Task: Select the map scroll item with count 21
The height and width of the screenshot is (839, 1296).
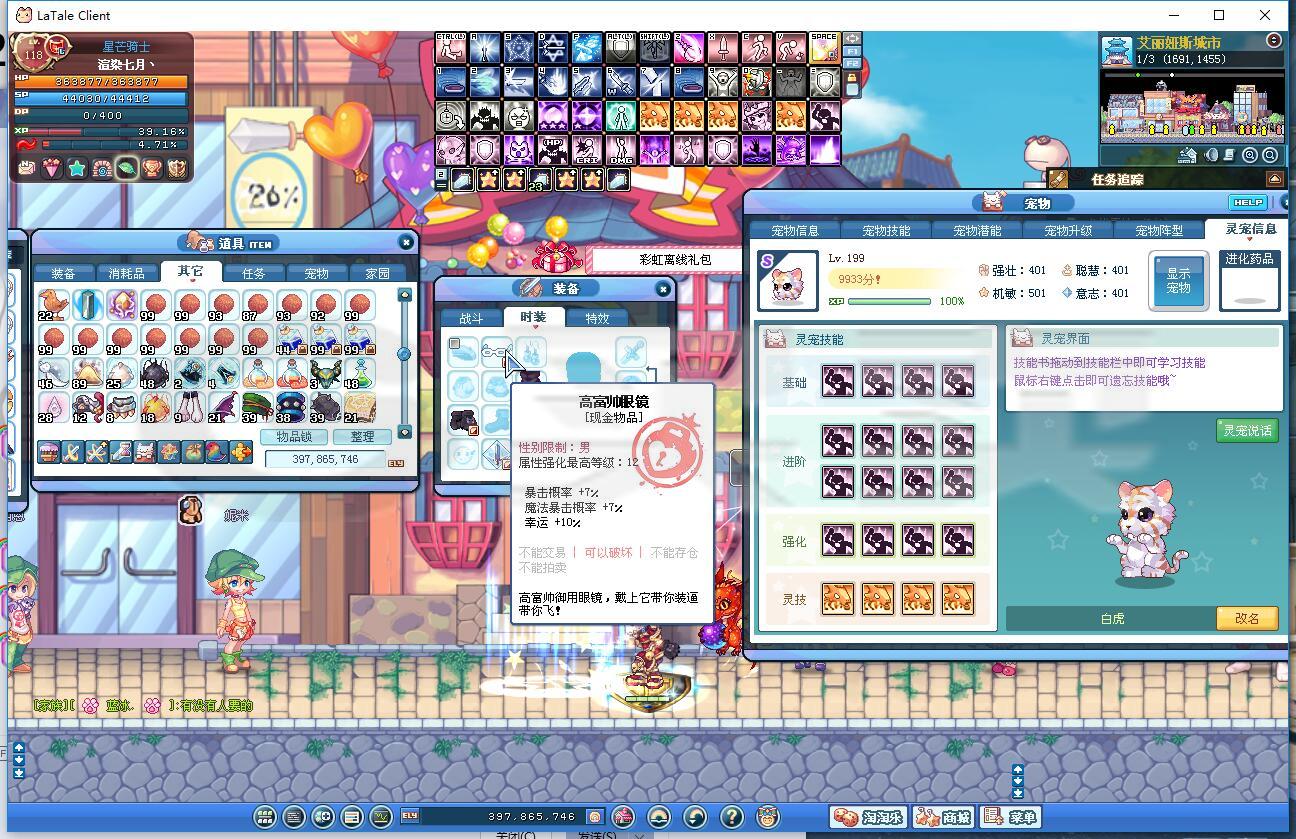Action: click(359, 407)
